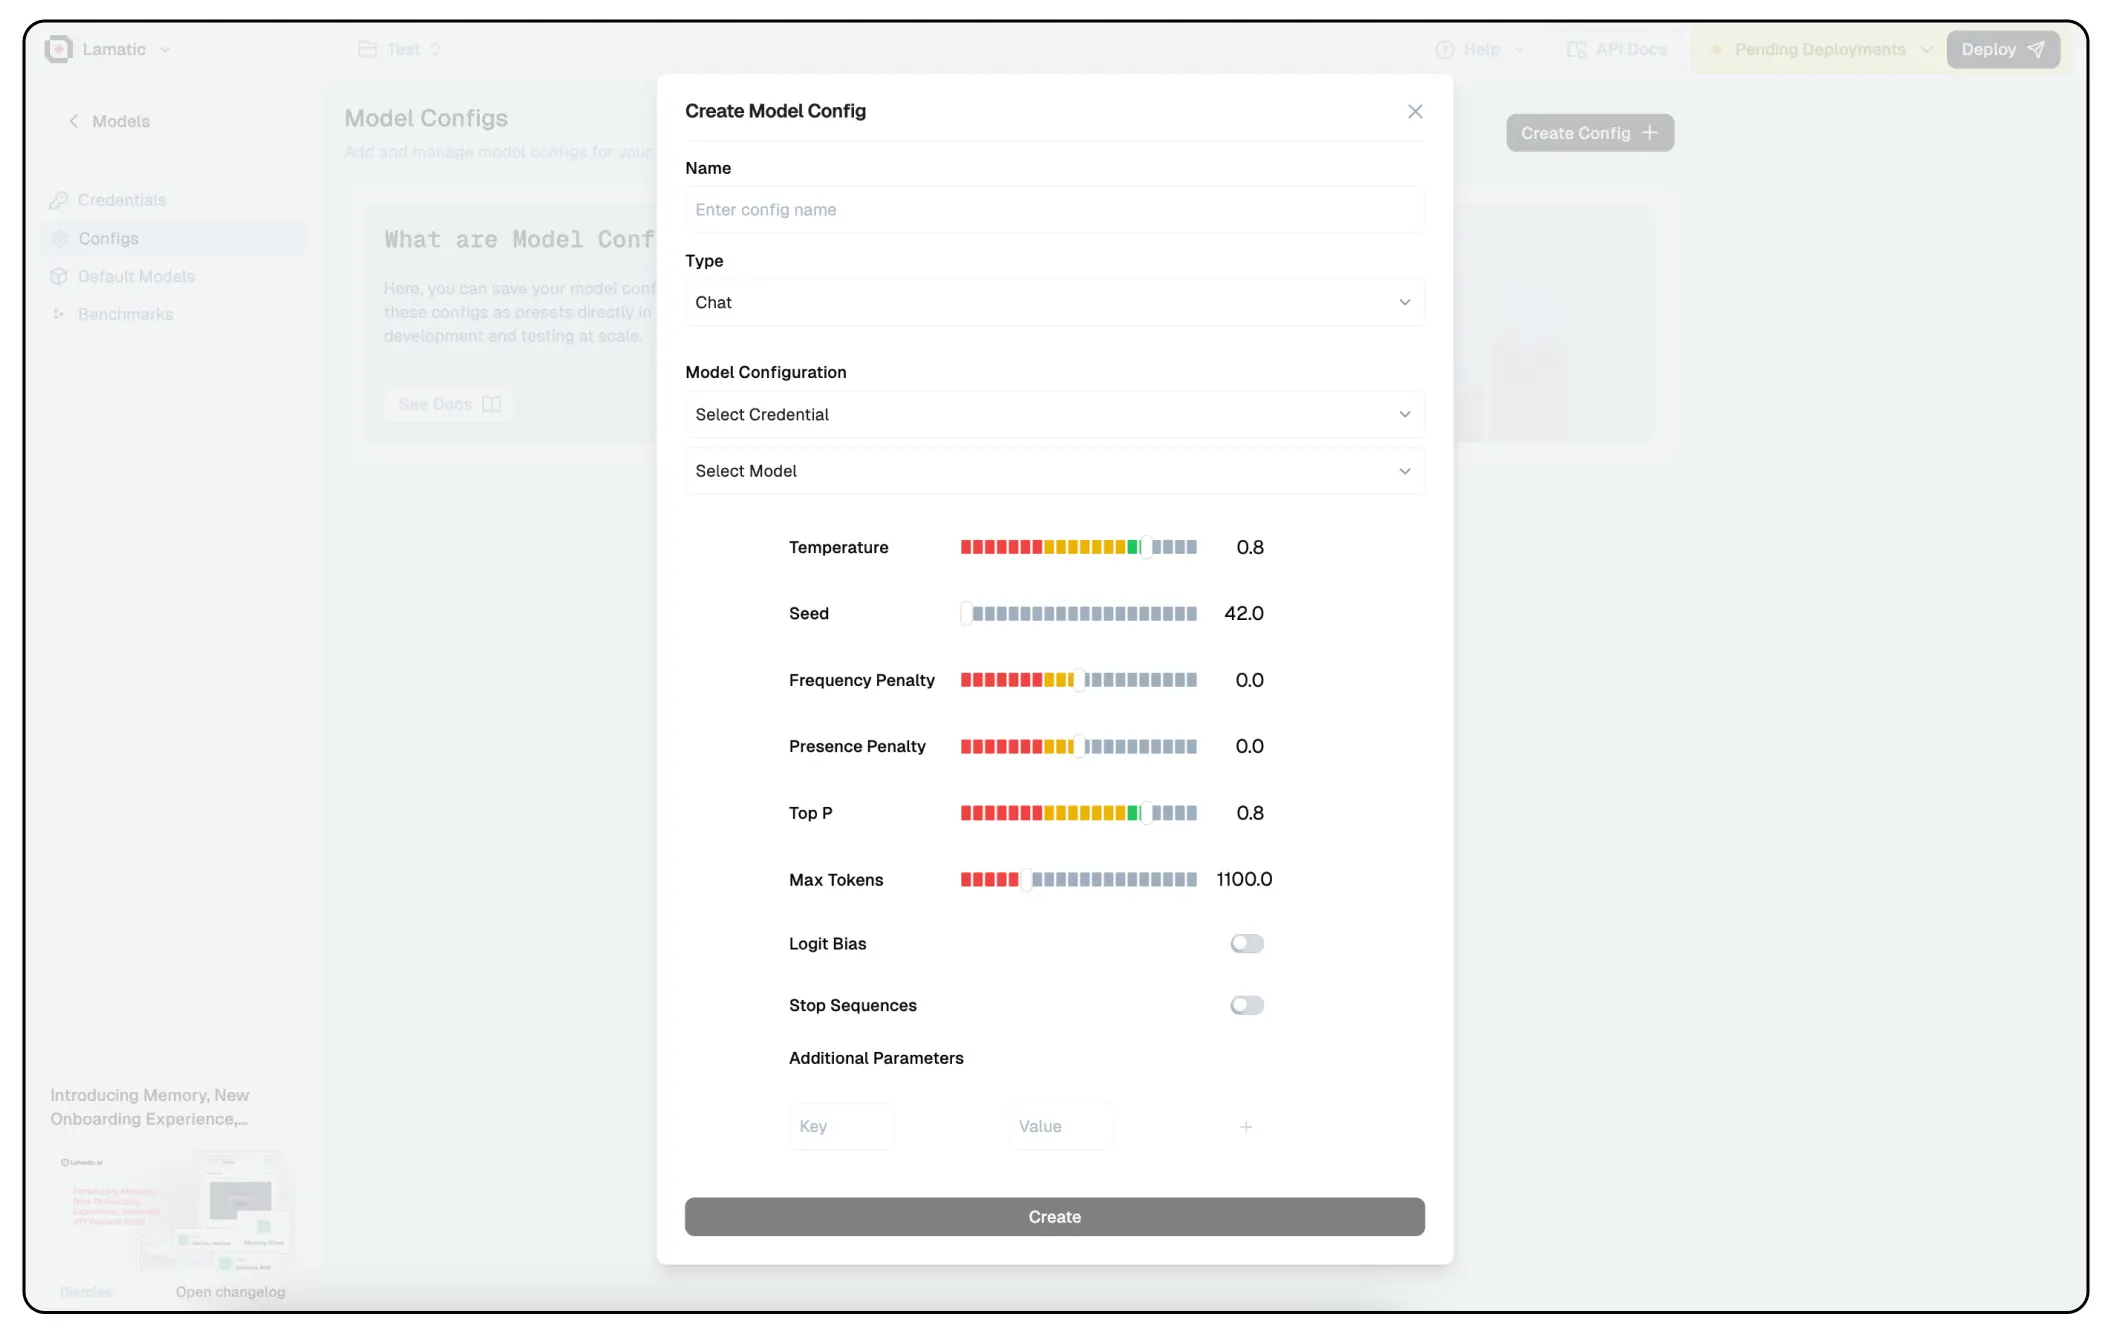2112x1335 pixels.
Task: Click the plus icon to add parameter
Action: point(1245,1127)
